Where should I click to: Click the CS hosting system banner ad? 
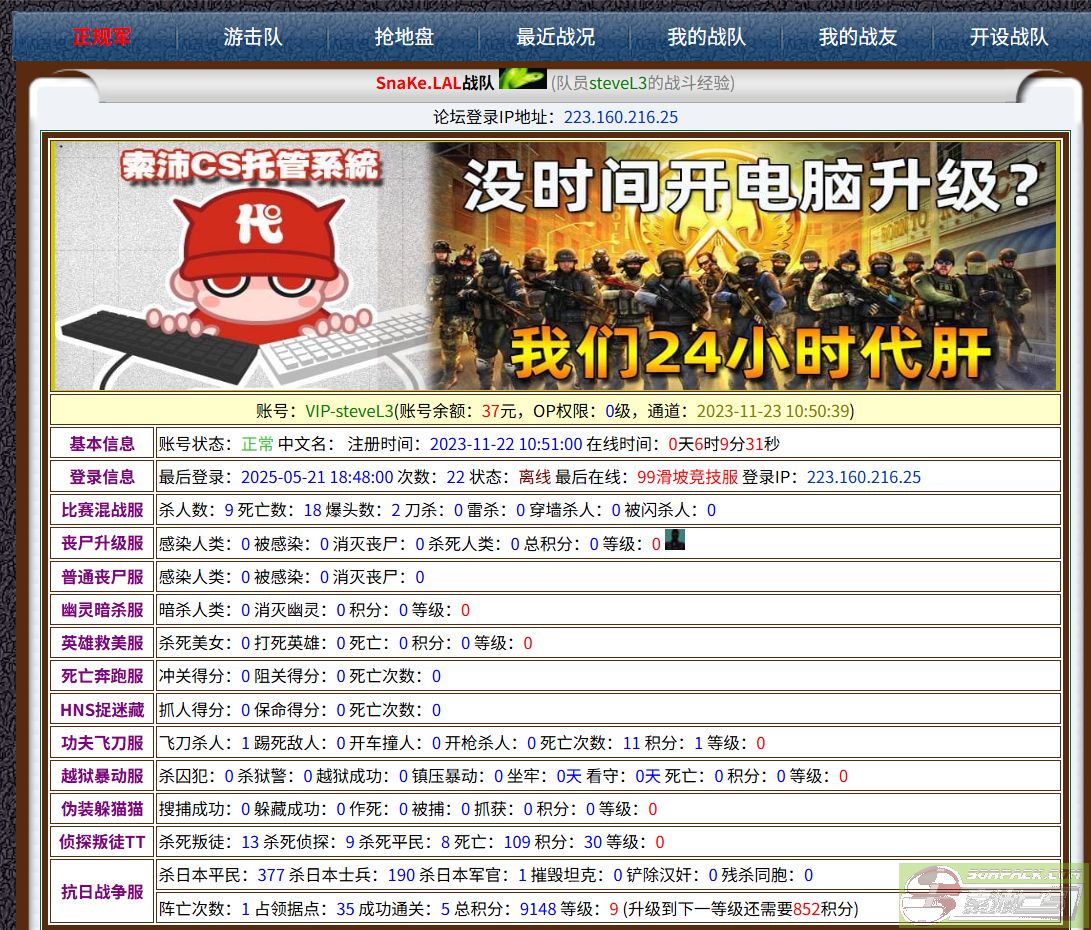point(555,265)
